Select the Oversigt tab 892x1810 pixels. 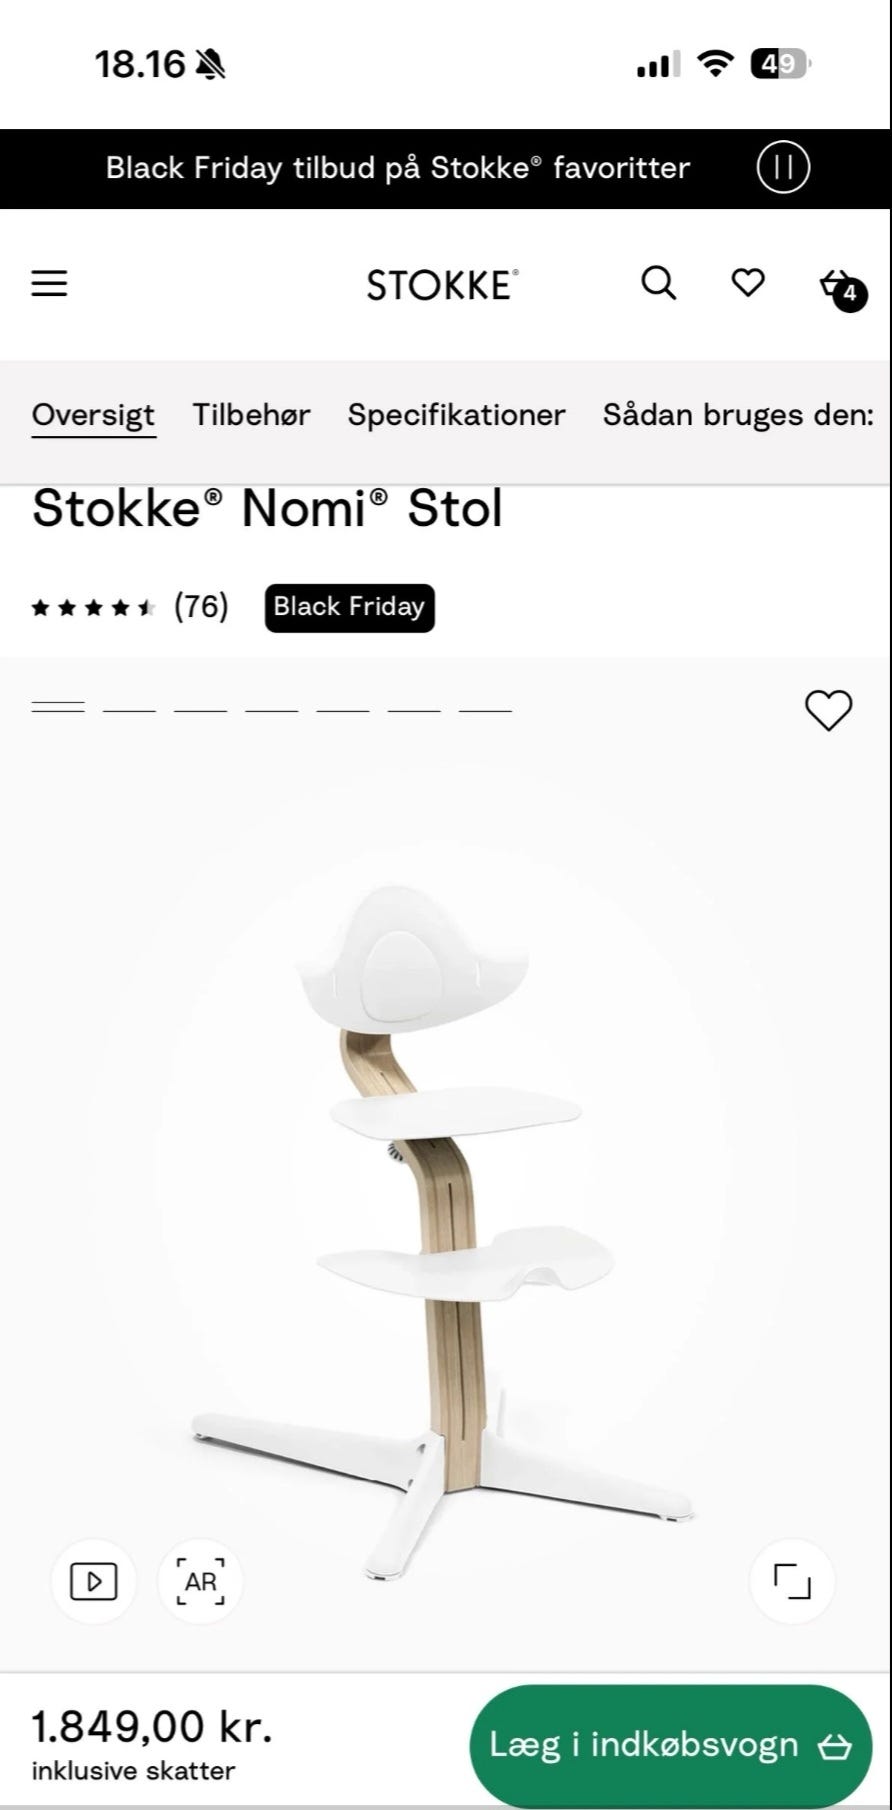click(93, 415)
